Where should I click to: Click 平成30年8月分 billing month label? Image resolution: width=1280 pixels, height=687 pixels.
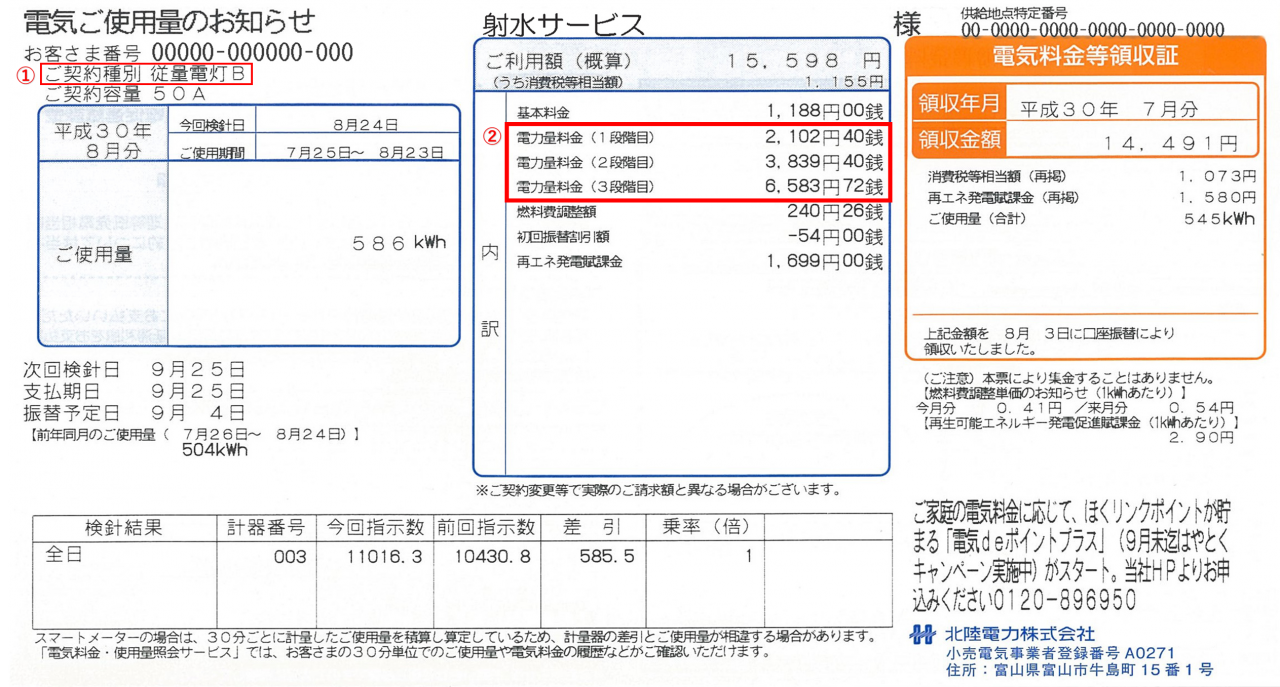102,140
